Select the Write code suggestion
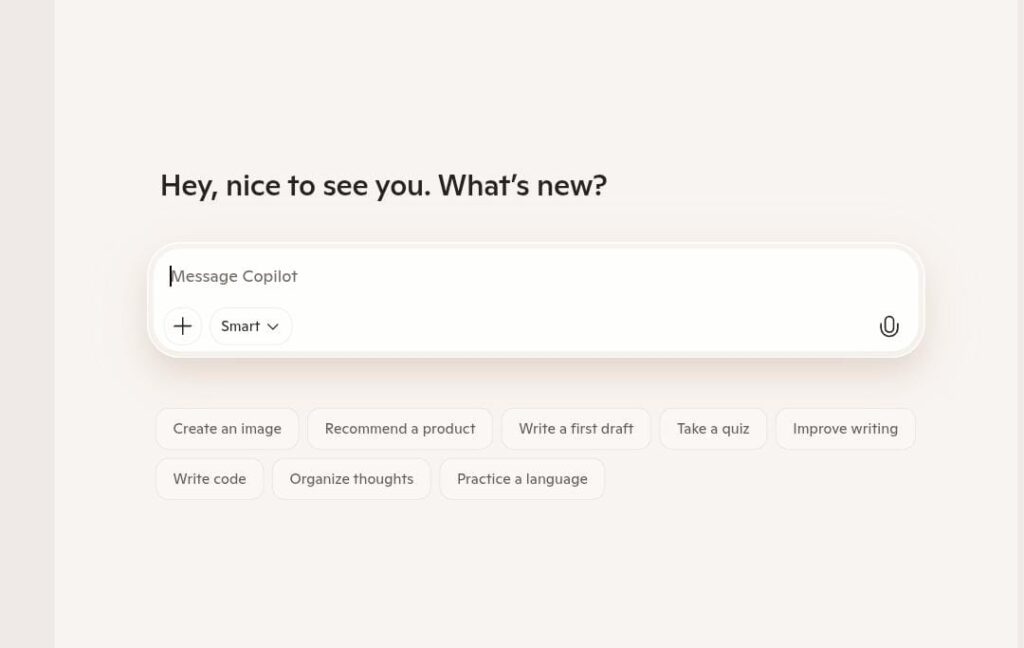The height and width of the screenshot is (648, 1024). (209, 479)
